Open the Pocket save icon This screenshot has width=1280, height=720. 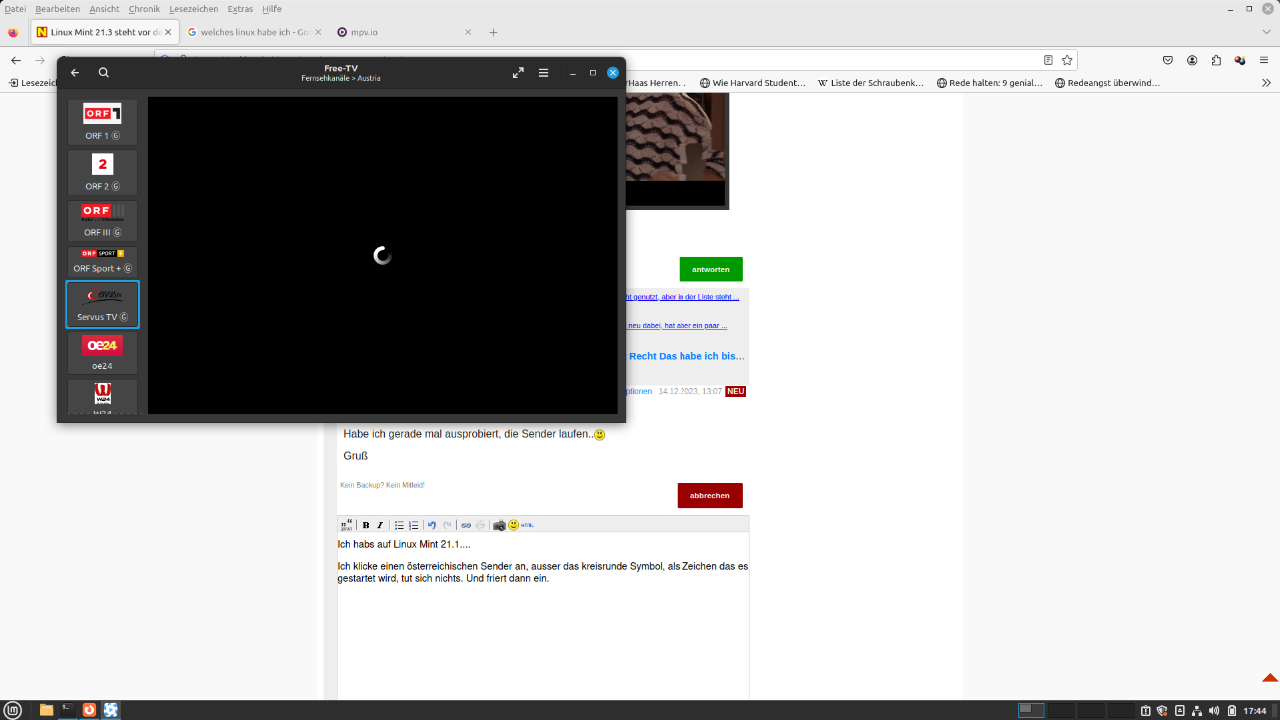(1167, 60)
